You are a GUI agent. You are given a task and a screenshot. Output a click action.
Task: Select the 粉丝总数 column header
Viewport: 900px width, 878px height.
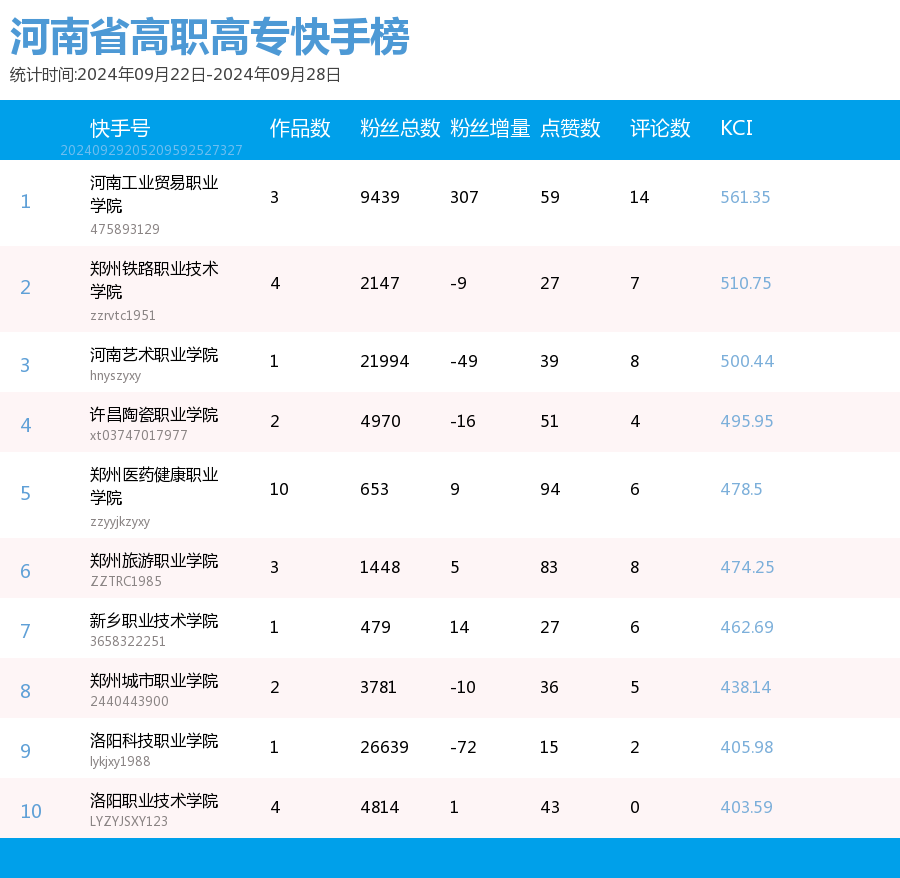pyautogui.click(x=400, y=128)
